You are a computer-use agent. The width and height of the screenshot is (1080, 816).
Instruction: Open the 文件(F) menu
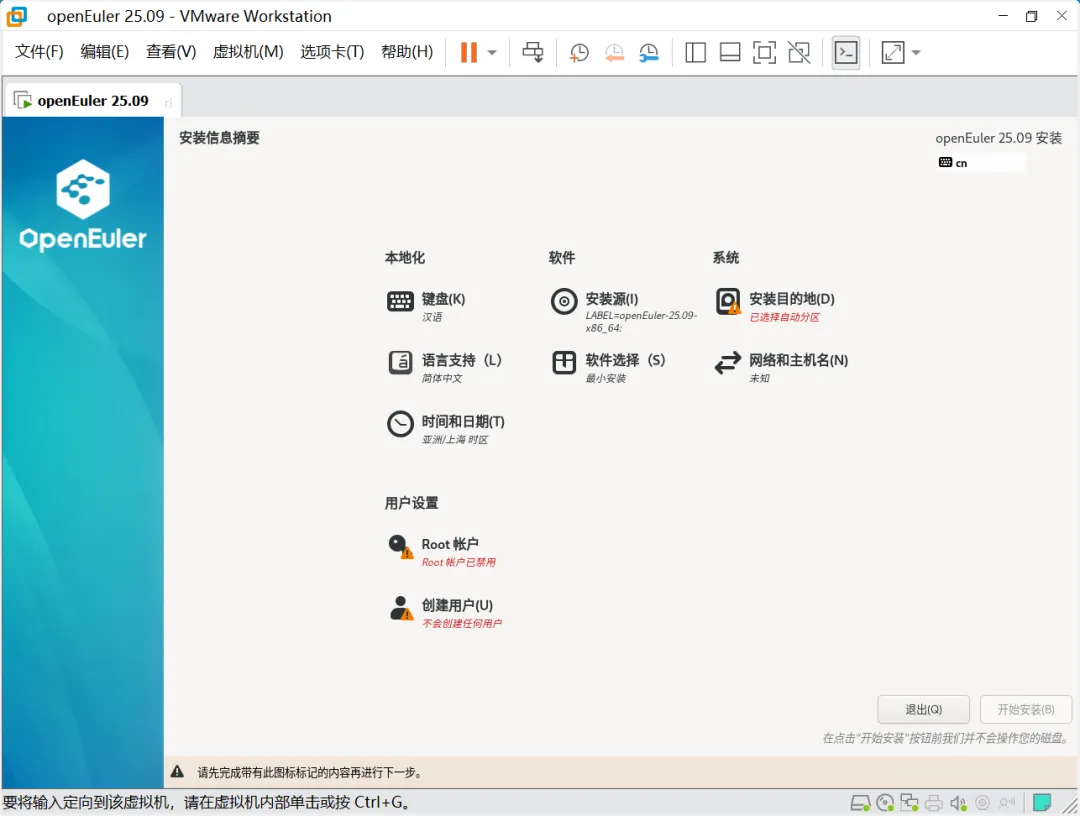(39, 52)
